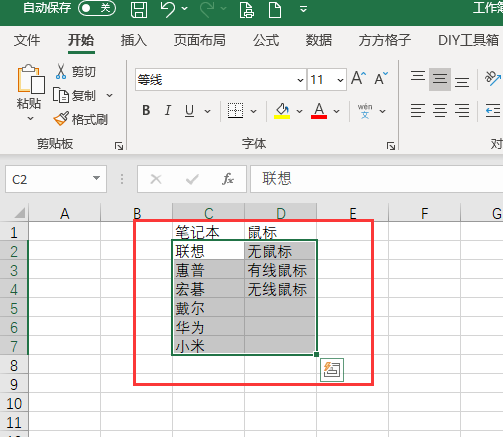The height and width of the screenshot is (437, 503).
Task: Select column A header
Action: 65,213
